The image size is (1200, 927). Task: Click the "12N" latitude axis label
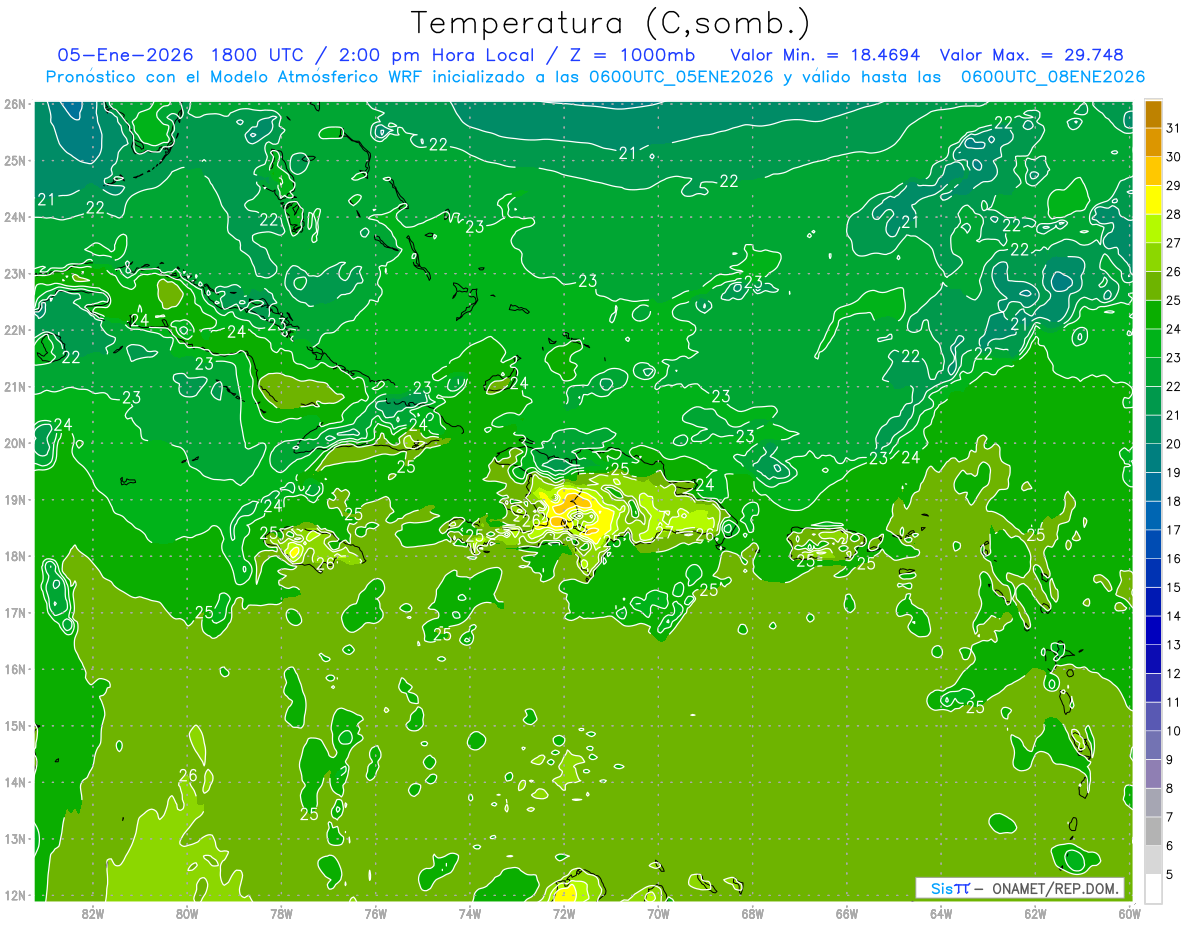click(14, 895)
